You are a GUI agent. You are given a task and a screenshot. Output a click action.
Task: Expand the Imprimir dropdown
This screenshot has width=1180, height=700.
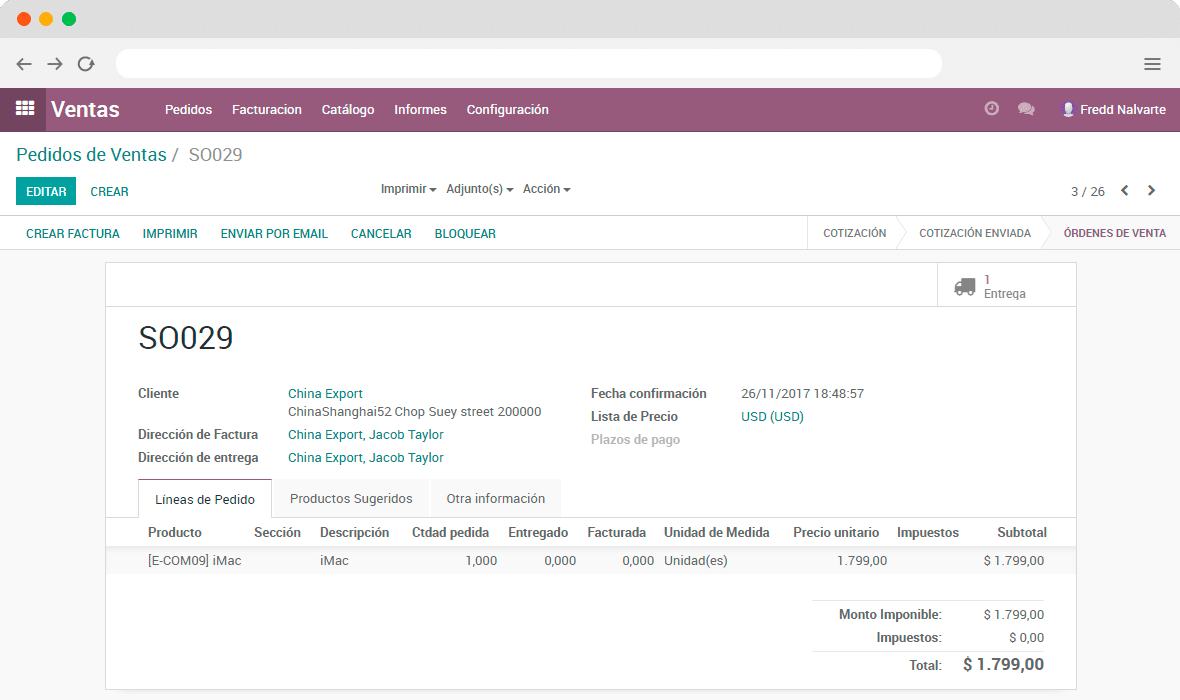point(408,189)
